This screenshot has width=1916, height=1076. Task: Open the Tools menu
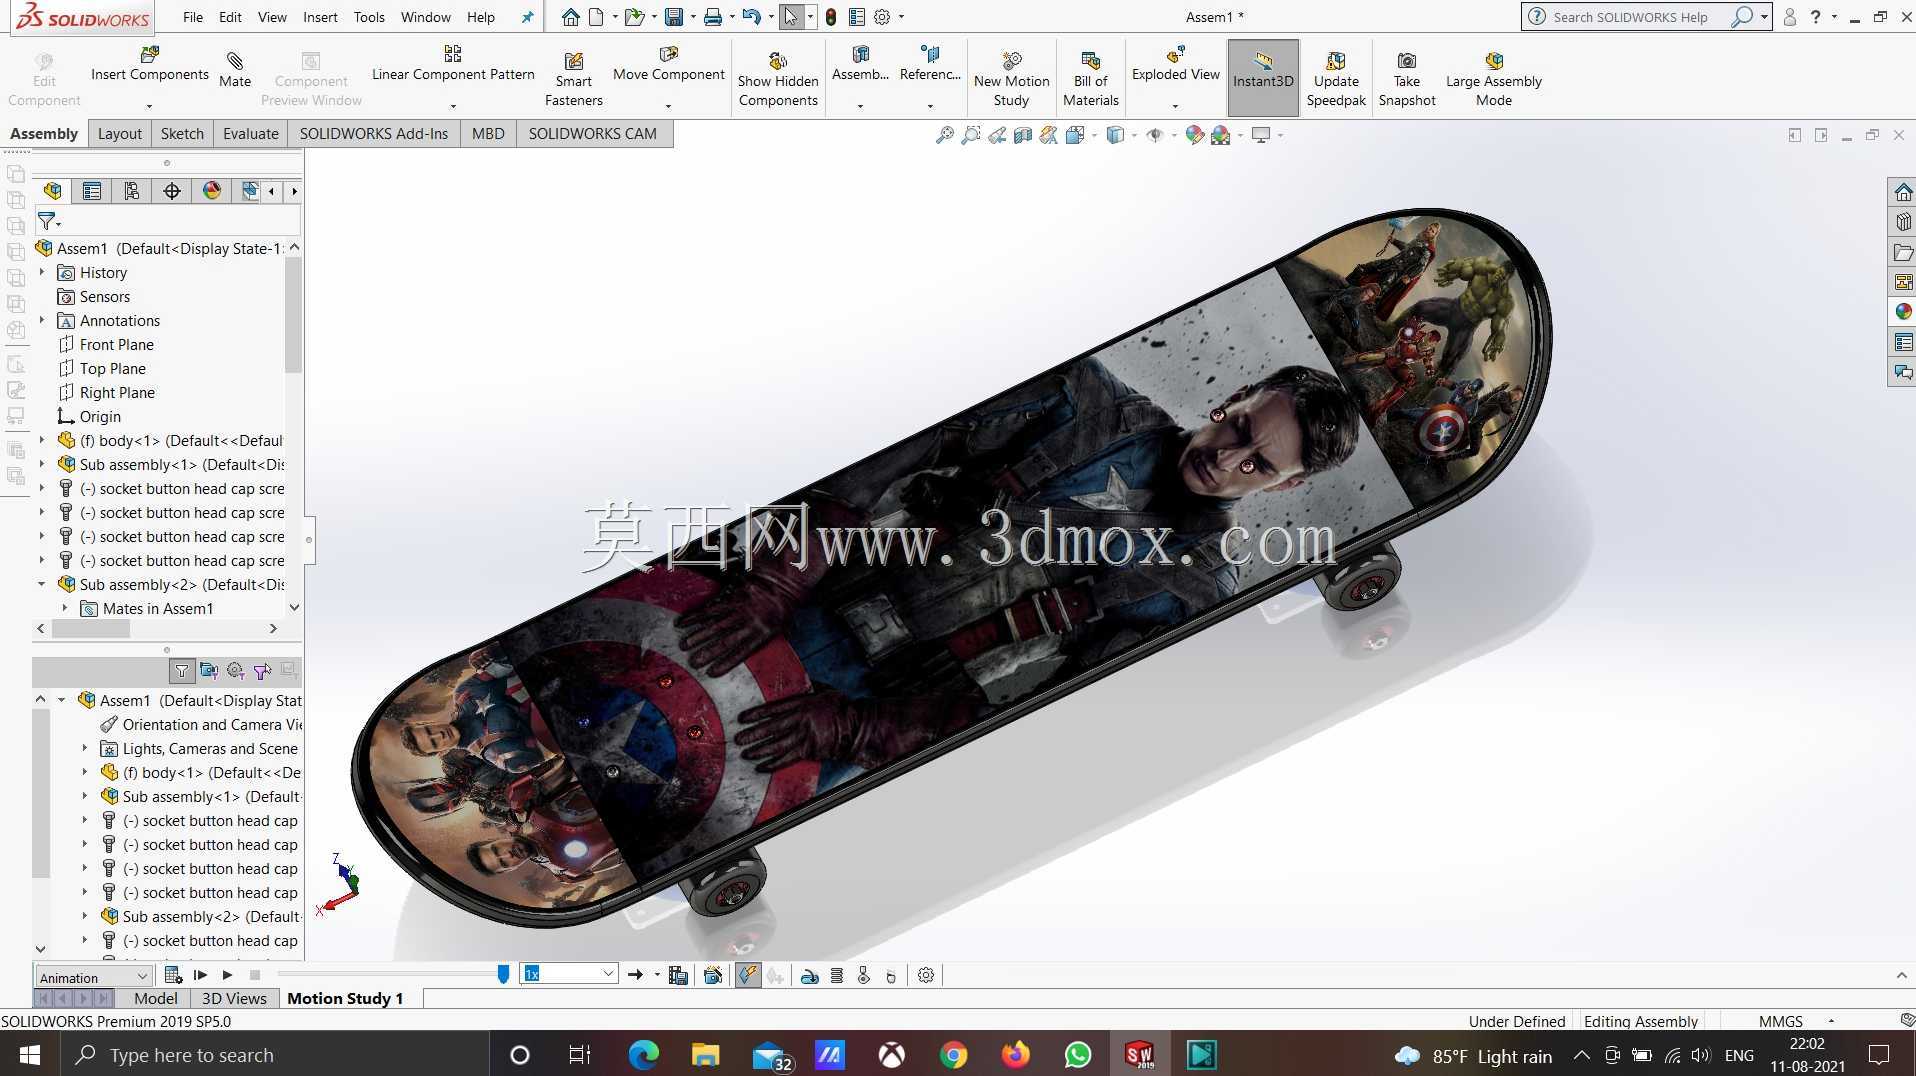click(369, 17)
